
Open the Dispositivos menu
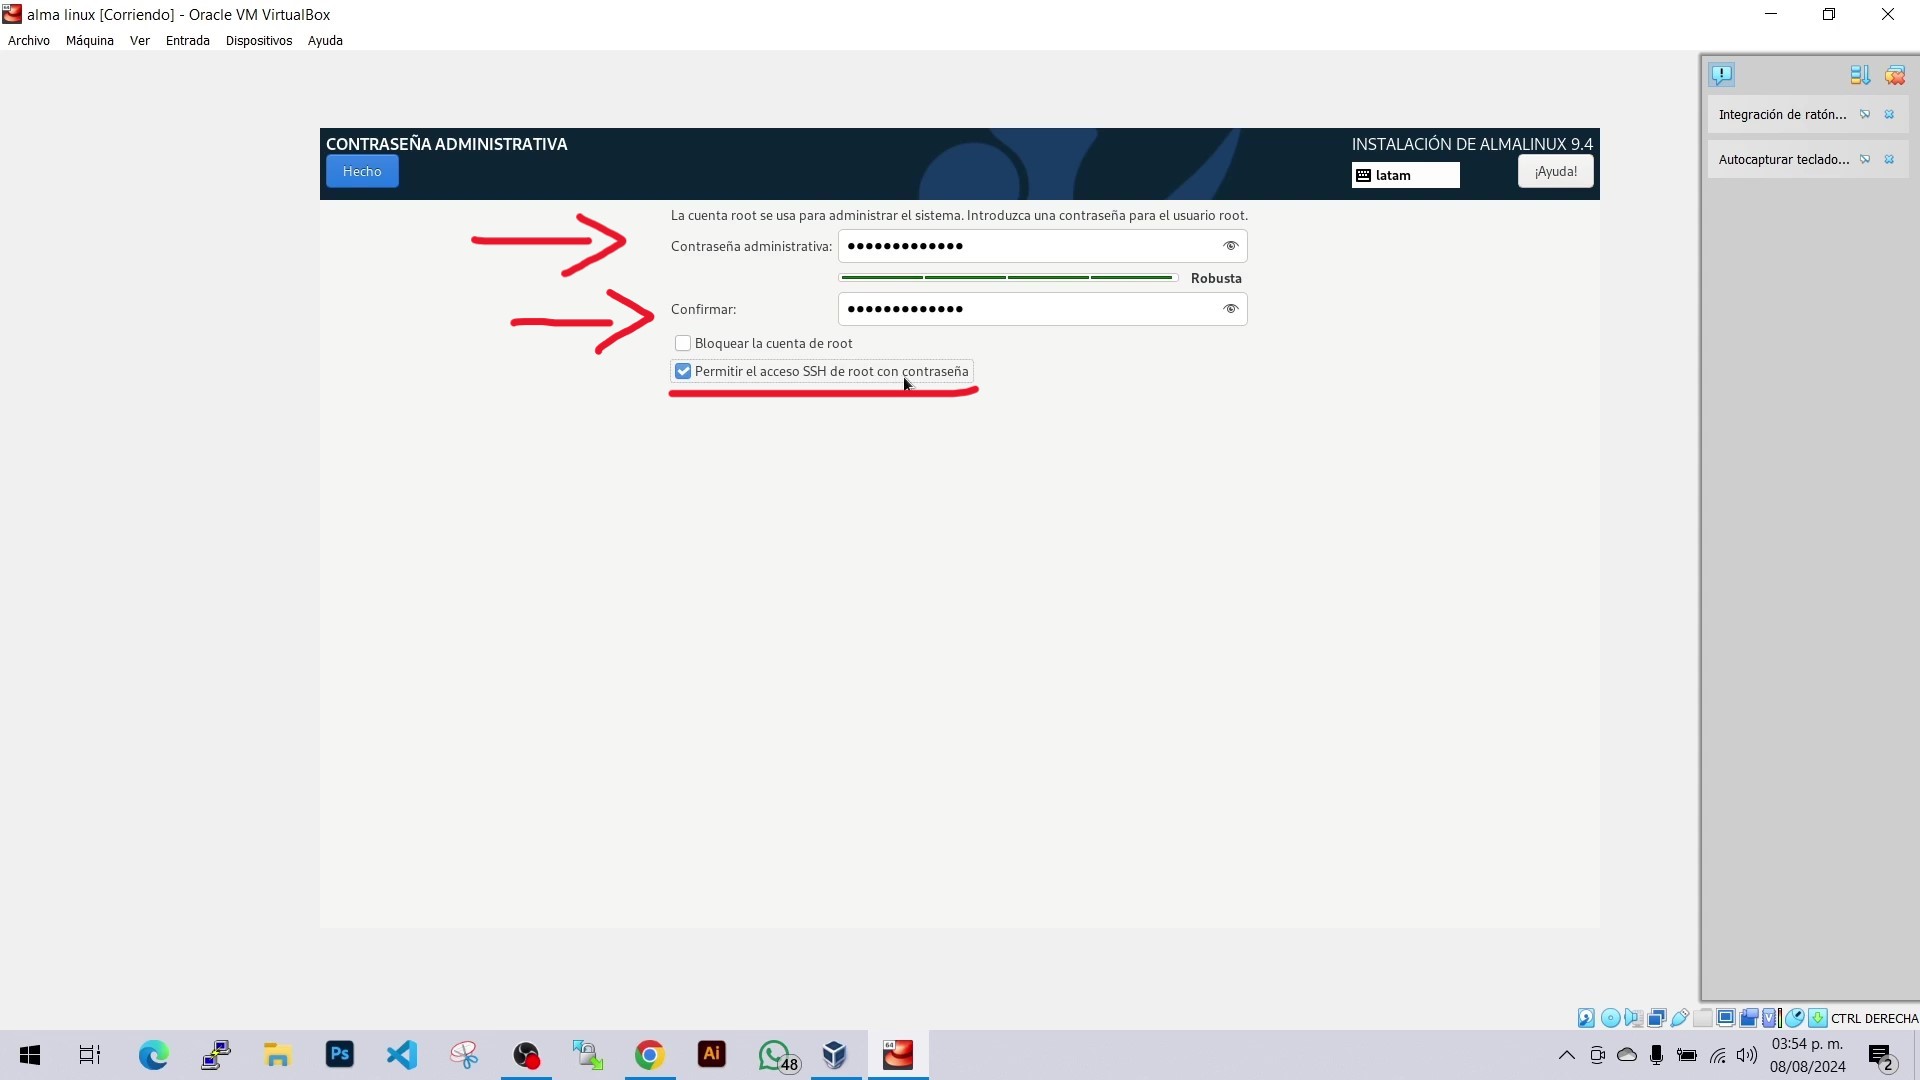coord(259,41)
